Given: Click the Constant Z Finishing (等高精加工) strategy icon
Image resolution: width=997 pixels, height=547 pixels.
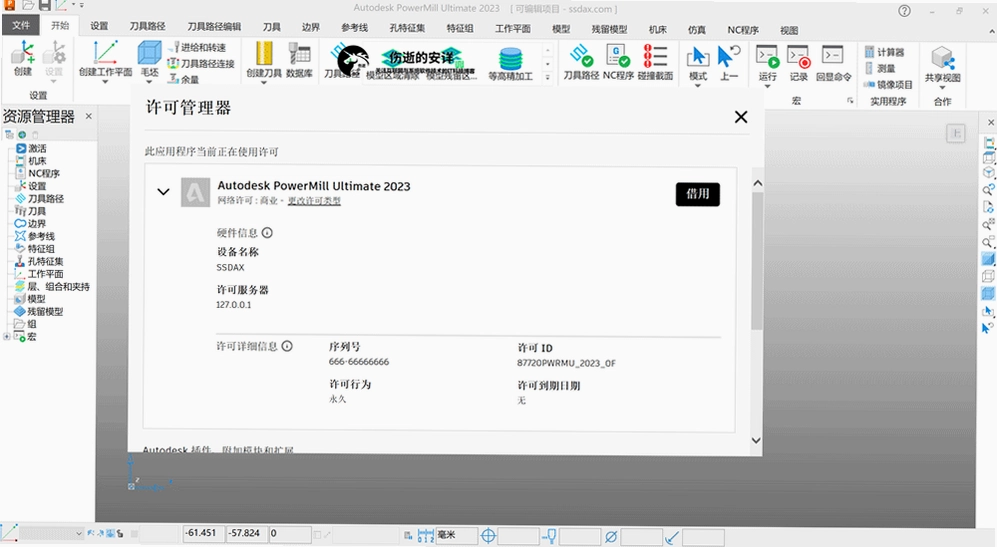Looking at the screenshot, I should pyautogui.click(x=510, y=59).
